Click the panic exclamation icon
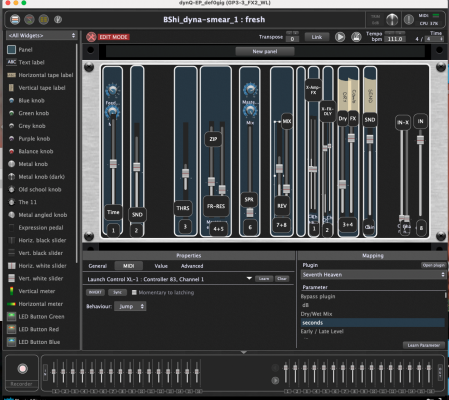This screenshot has width=449, height=400. point(409,19)
